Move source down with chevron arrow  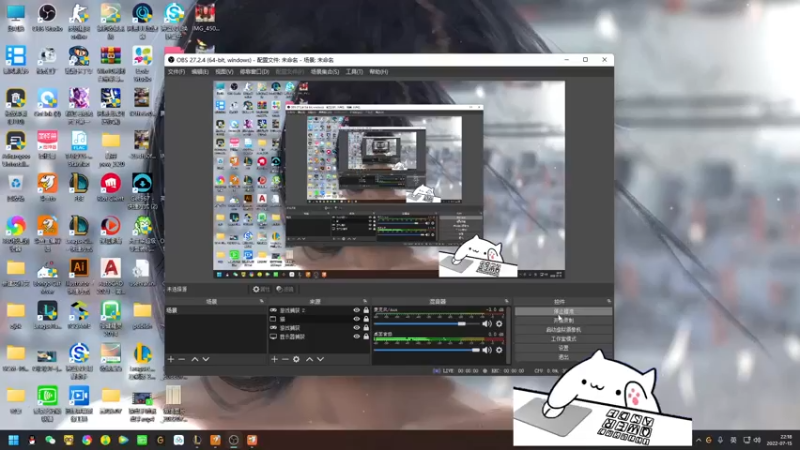point(320,359)
